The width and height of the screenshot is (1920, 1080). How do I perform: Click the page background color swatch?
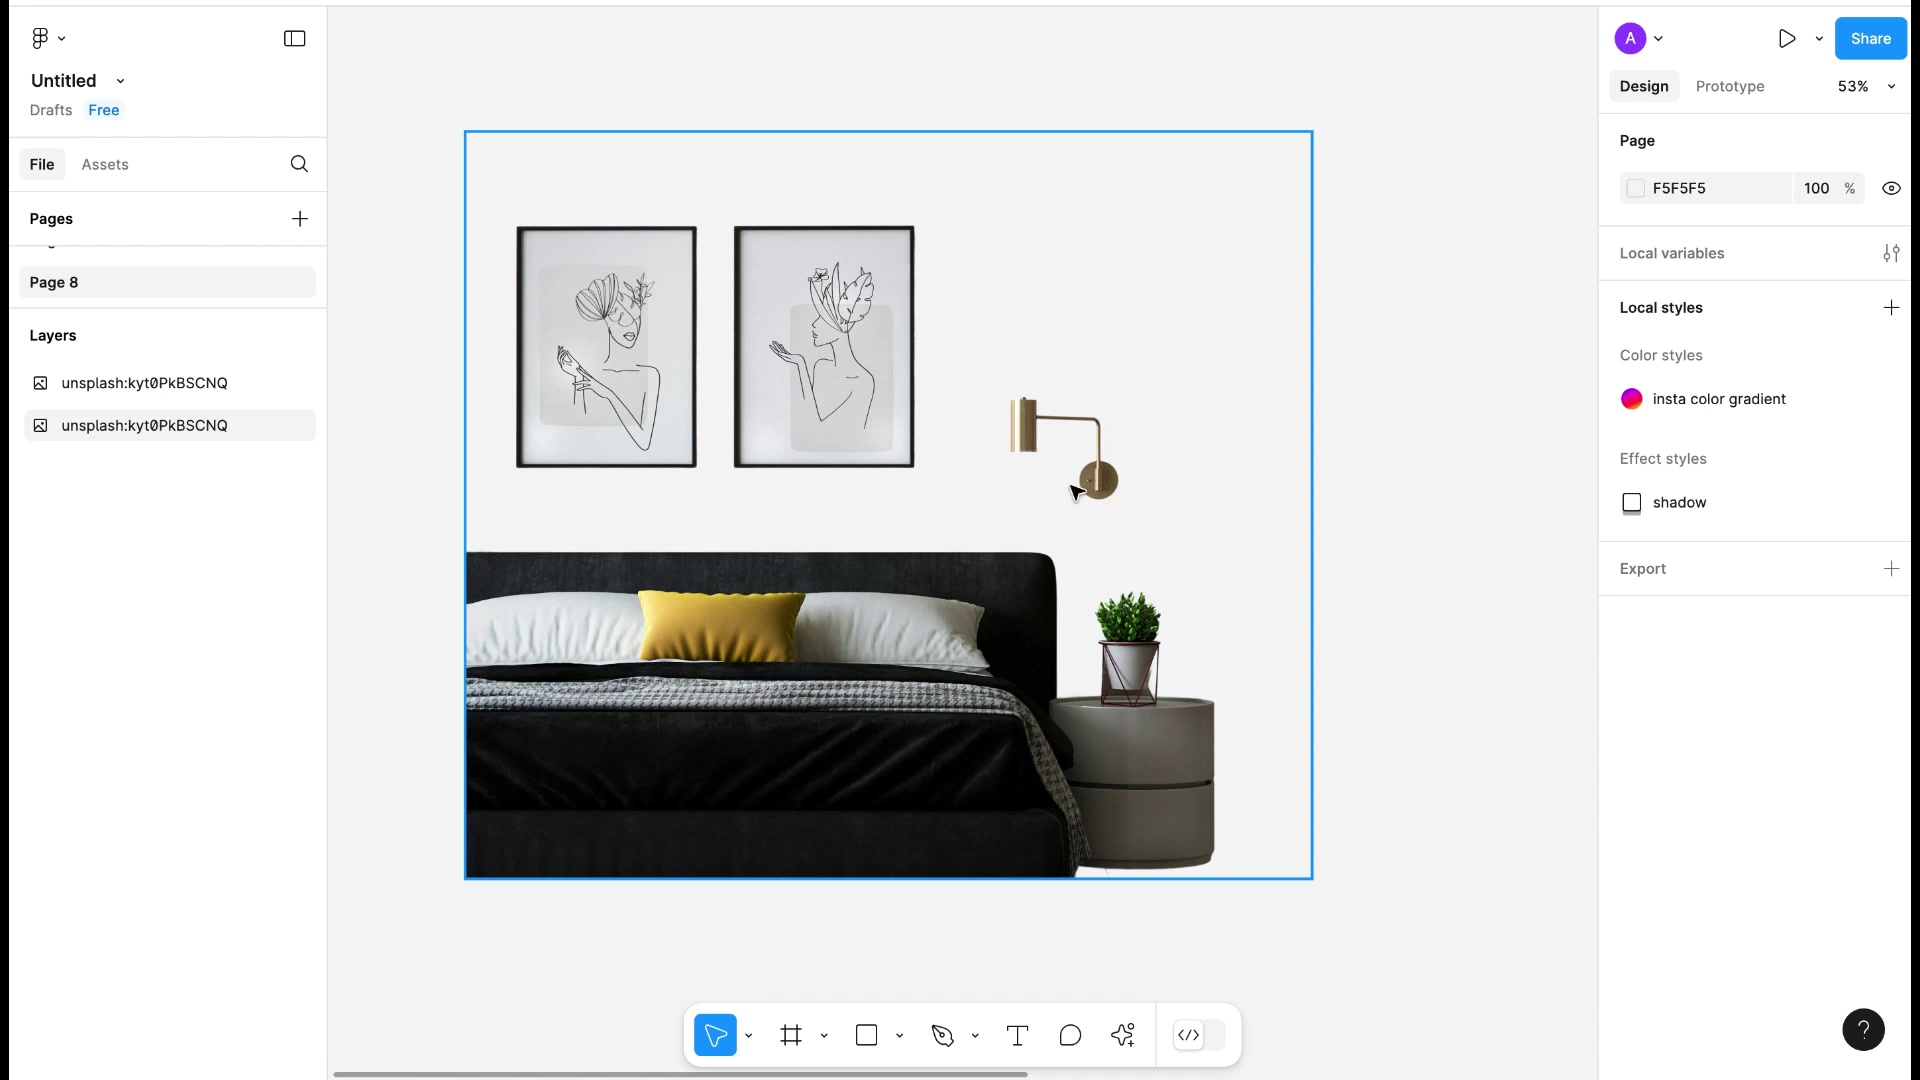click(1636, 188)
